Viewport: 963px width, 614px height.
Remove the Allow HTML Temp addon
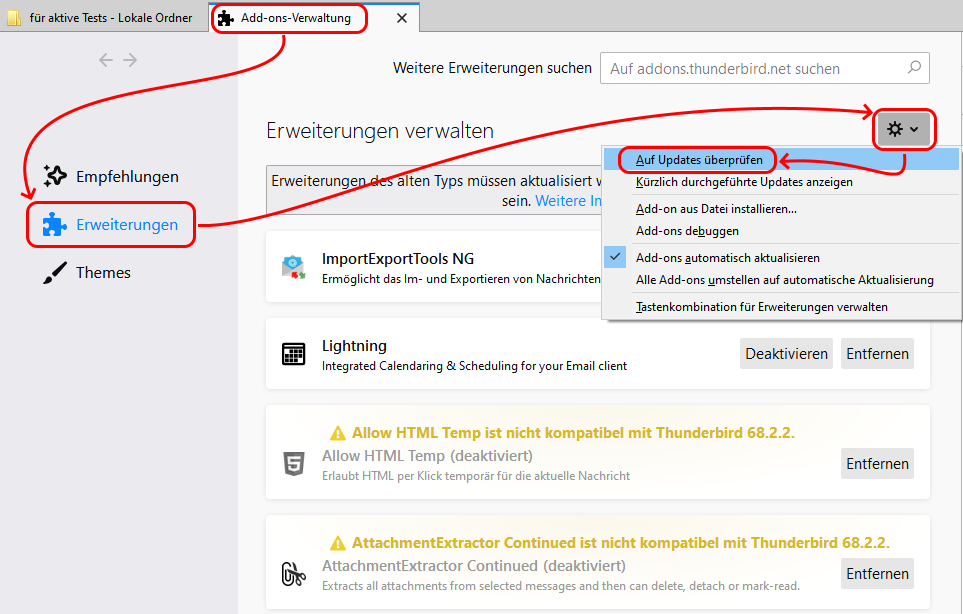point(877,464)
